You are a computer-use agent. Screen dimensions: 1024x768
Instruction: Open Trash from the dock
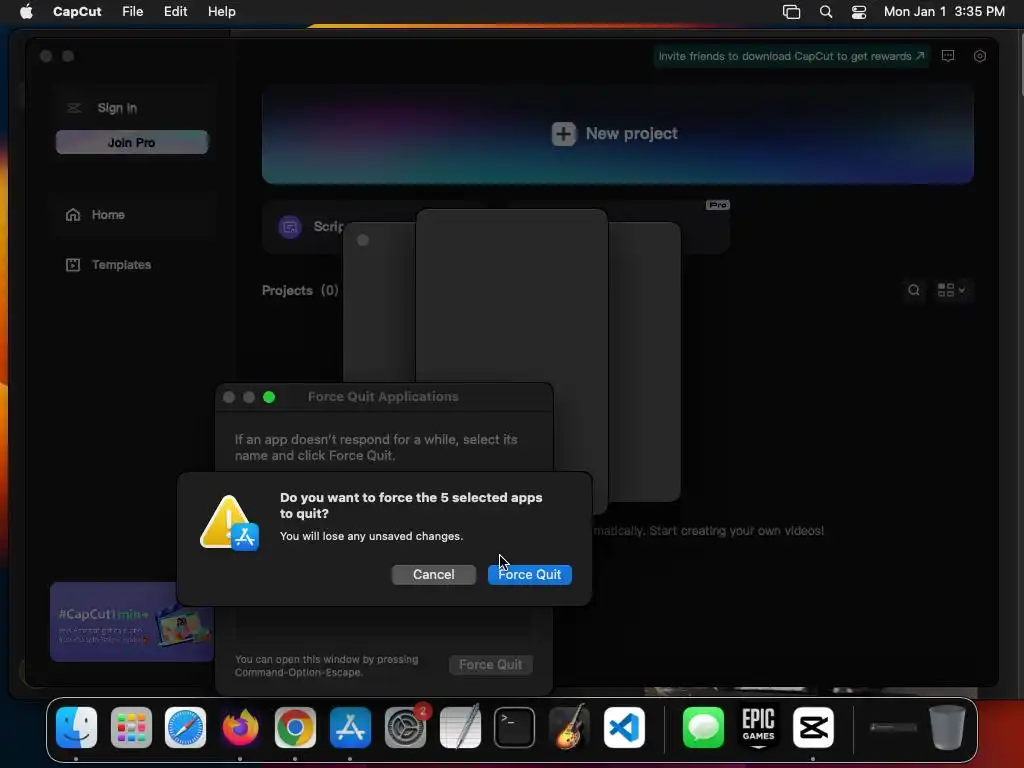click(948, 728)
